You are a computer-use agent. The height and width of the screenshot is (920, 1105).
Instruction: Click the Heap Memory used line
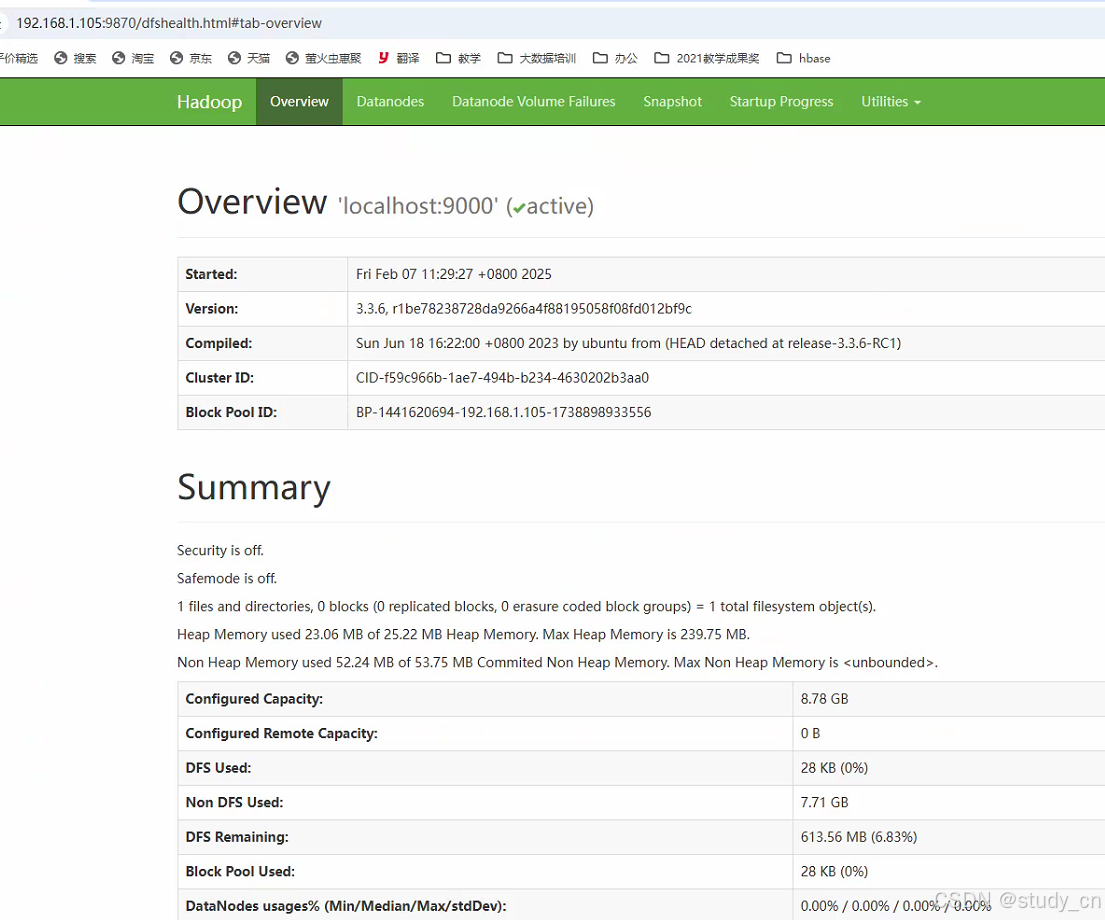click(x=463, y=634)
